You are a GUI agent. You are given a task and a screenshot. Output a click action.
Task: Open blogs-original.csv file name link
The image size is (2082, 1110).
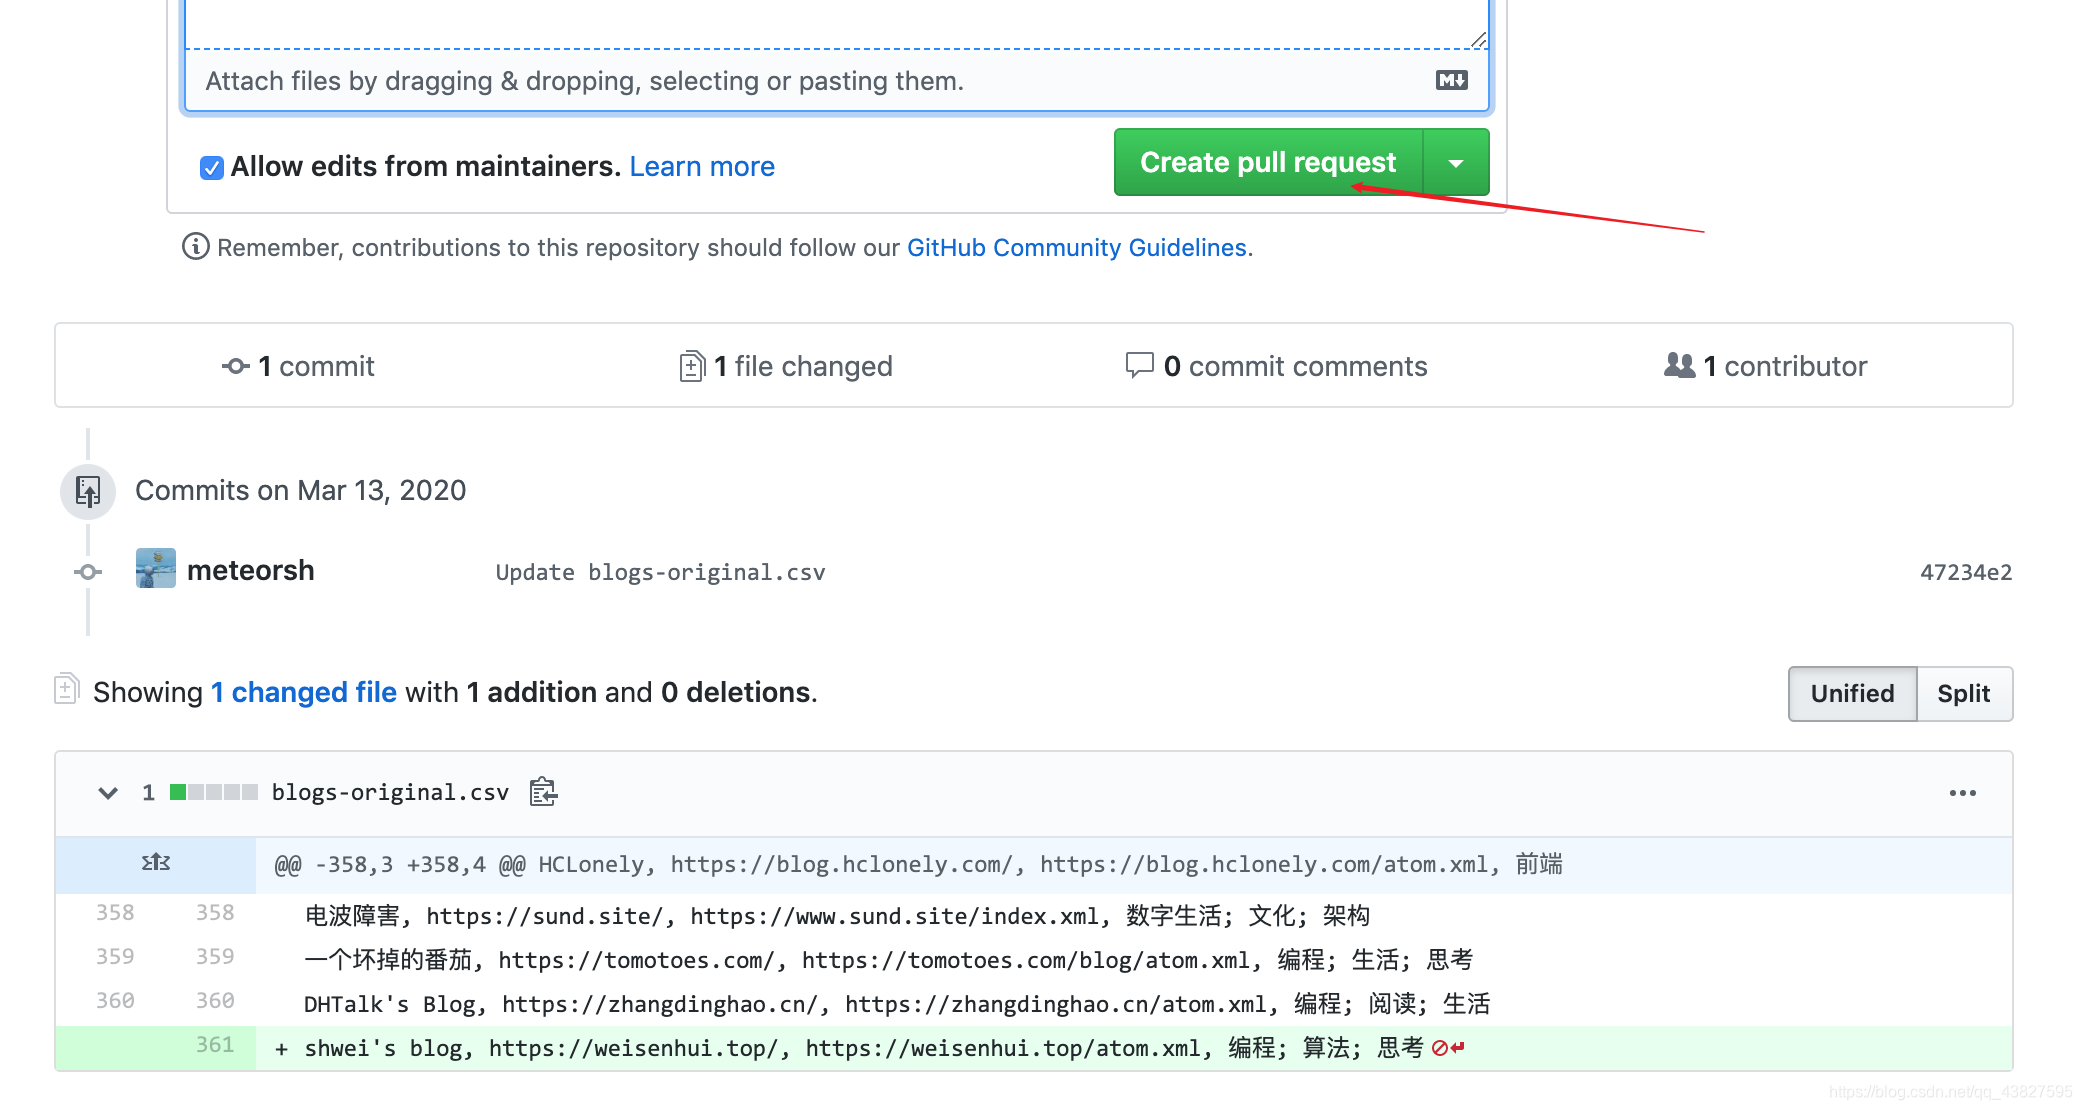[x=390, y=792]
